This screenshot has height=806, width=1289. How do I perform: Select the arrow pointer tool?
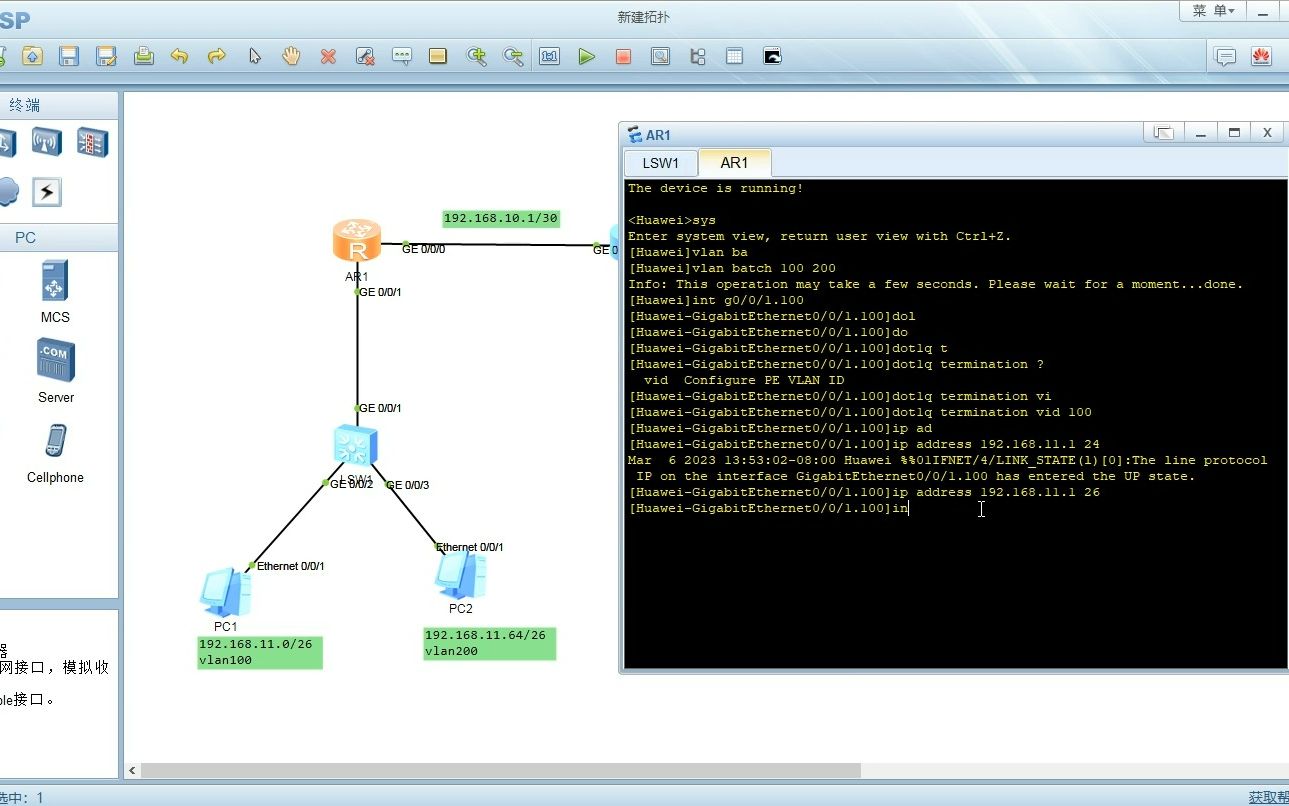coord(254,56)
